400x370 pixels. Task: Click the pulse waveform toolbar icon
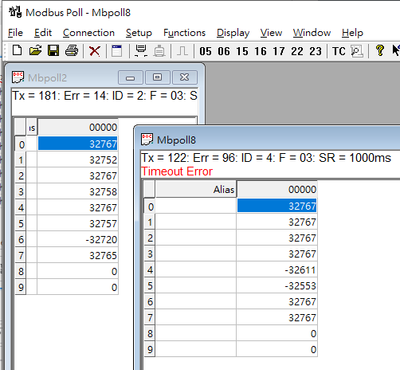[x=182, y=51]
